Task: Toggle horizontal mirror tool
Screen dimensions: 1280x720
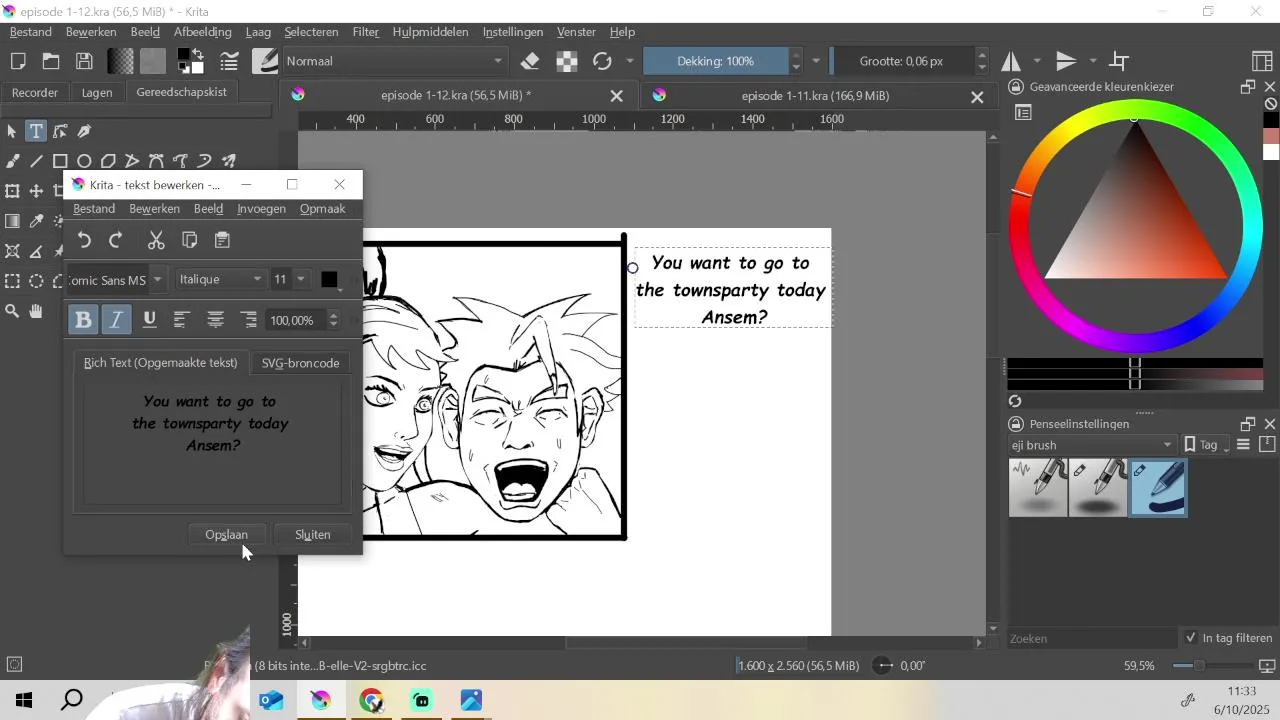Action: (x=1011, y=61)
